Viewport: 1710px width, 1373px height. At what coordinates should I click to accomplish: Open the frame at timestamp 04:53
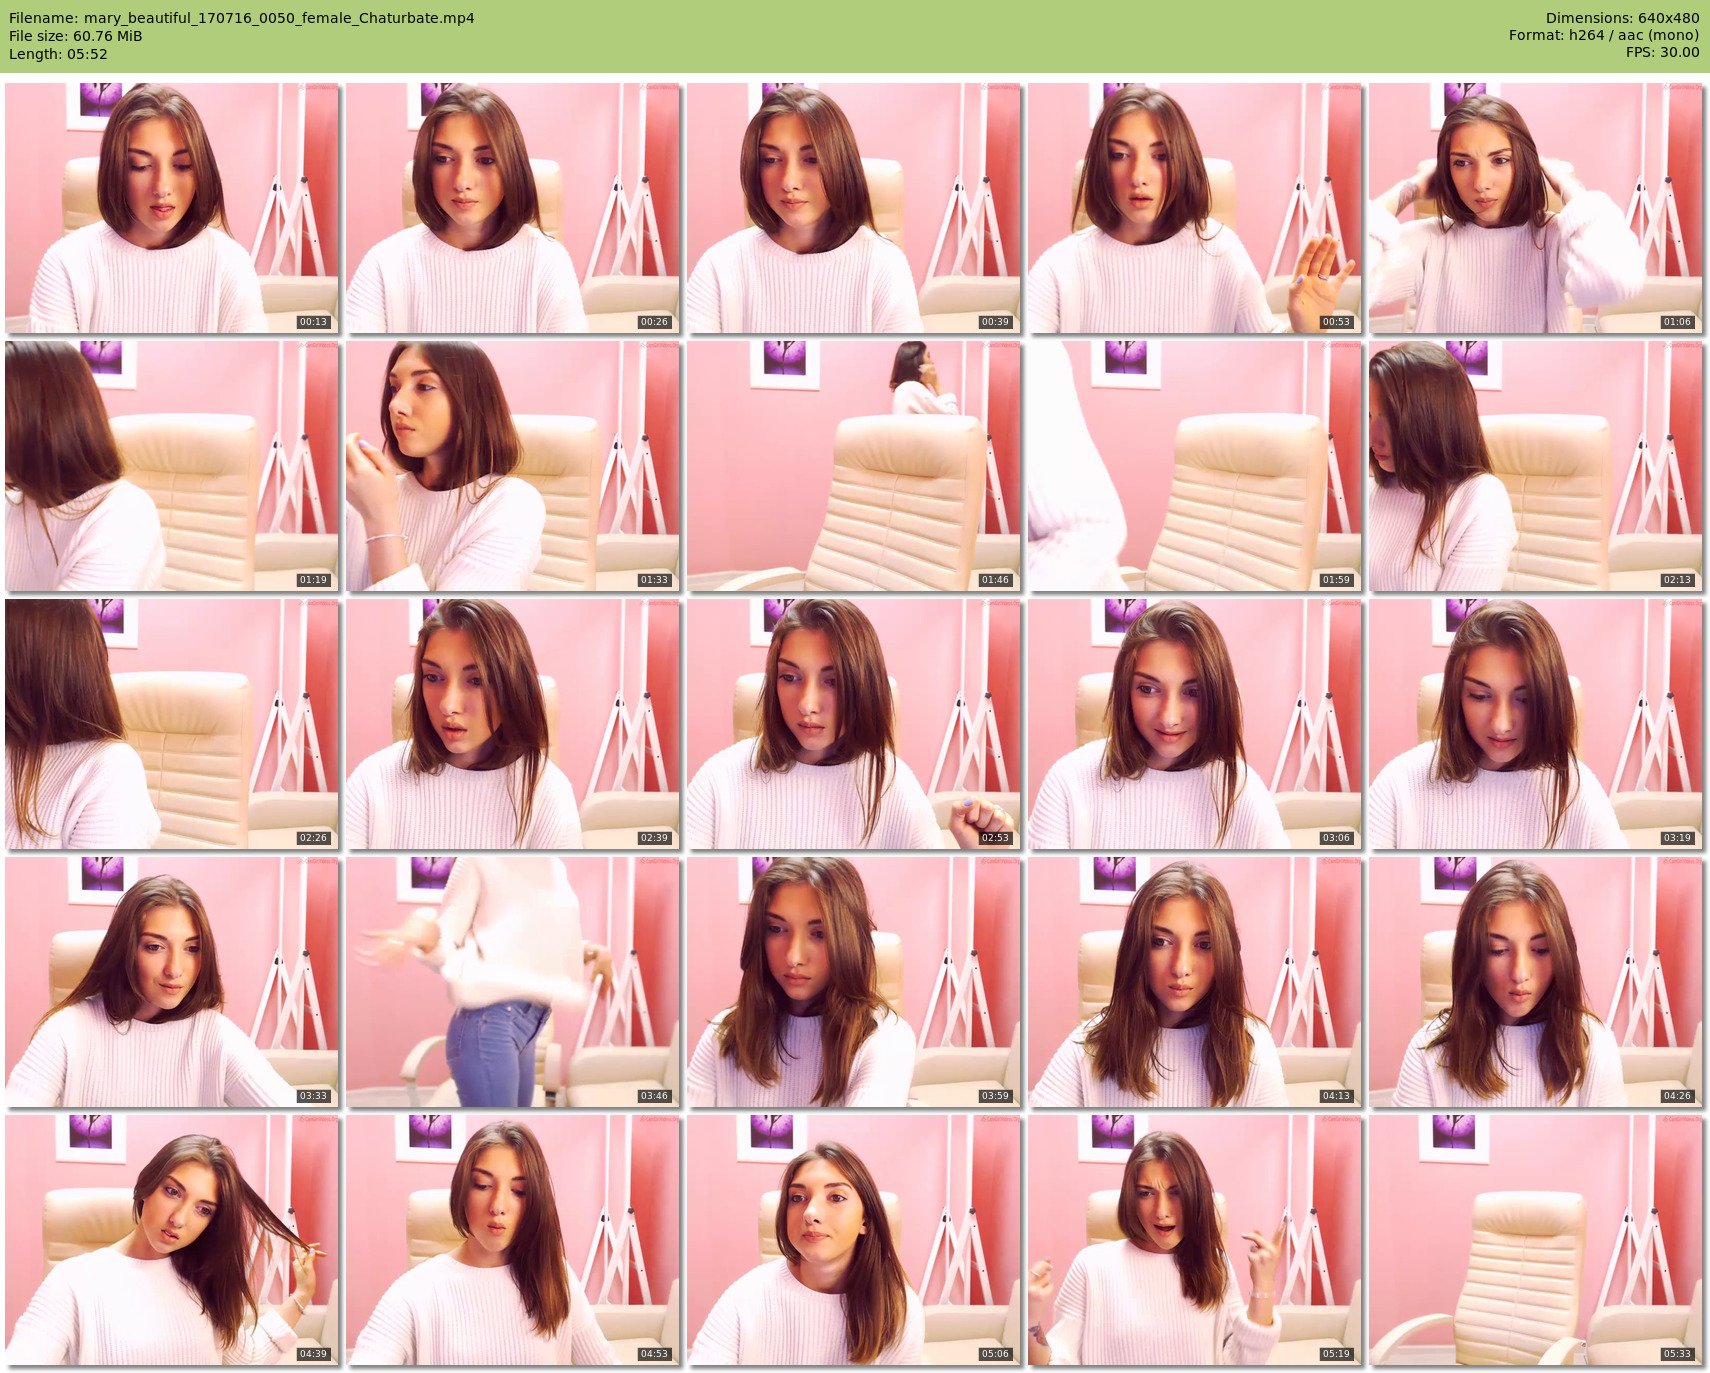point(513,1240)
